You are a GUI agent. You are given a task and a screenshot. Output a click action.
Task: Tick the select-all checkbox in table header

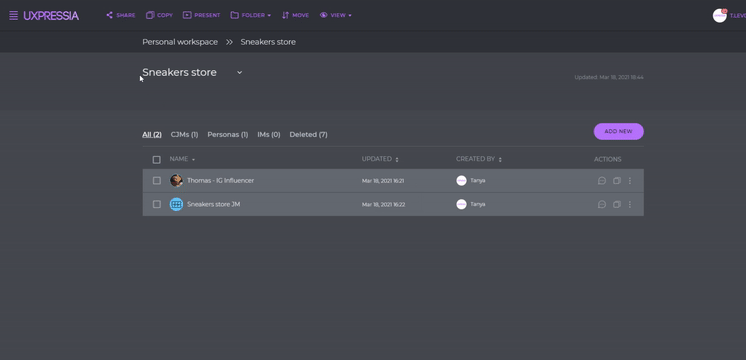[157, 160]
